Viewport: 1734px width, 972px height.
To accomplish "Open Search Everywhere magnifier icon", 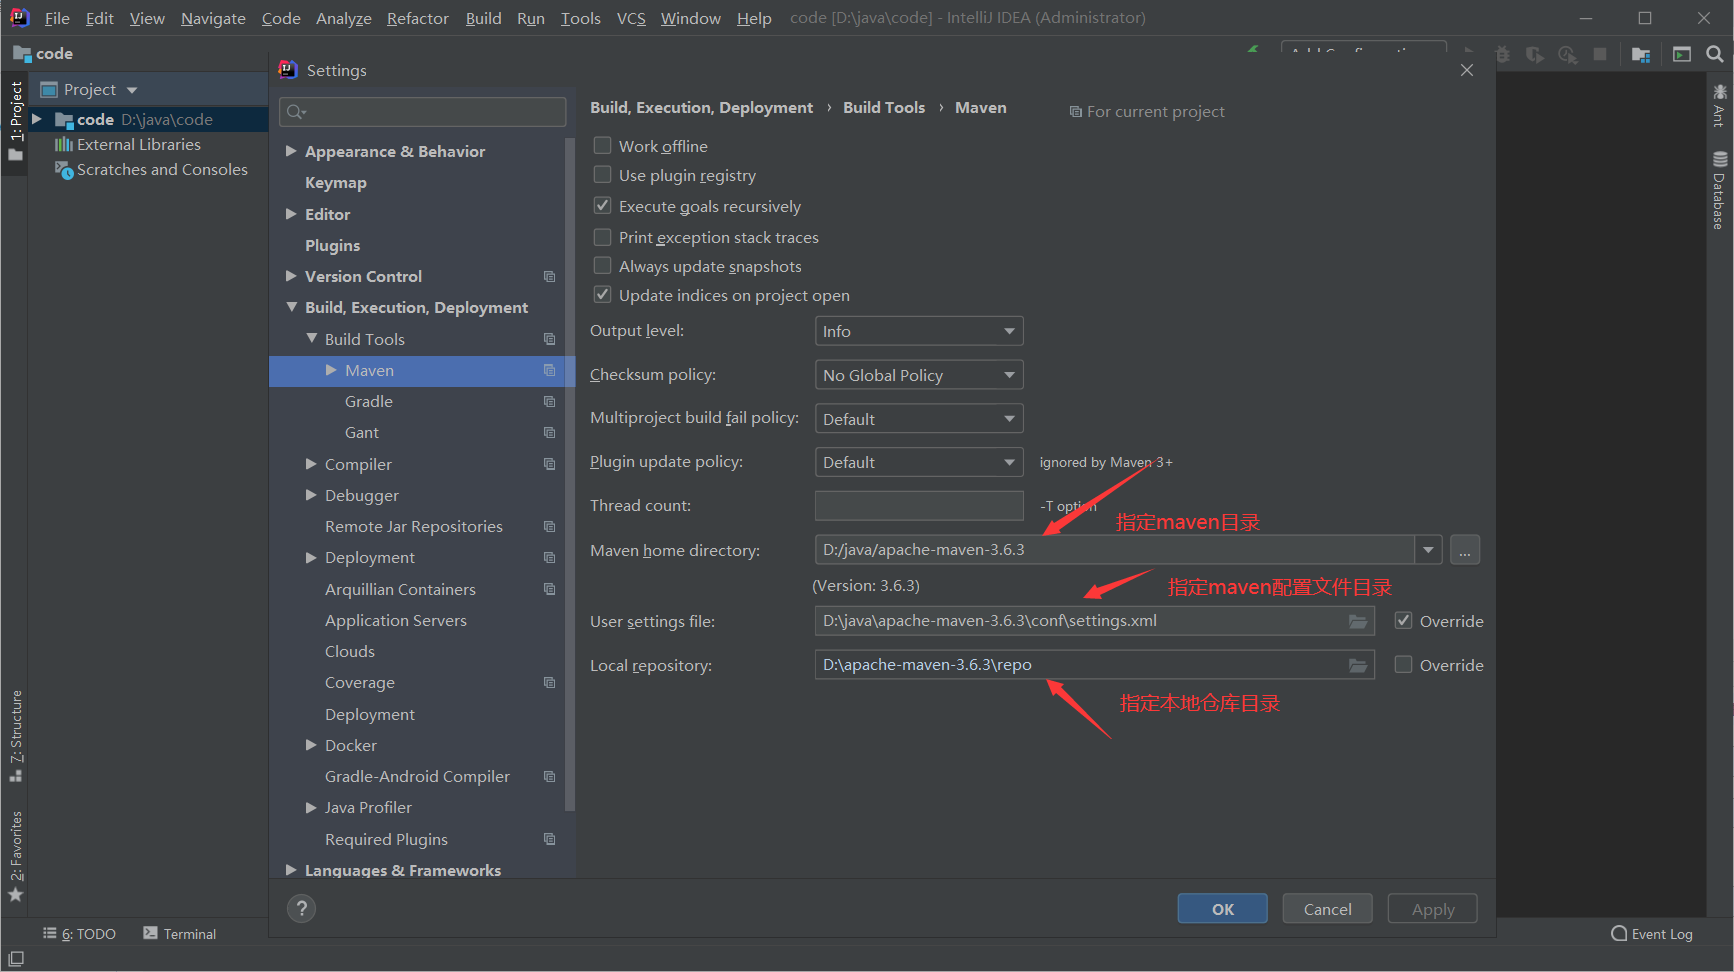I will [1715, 54].
